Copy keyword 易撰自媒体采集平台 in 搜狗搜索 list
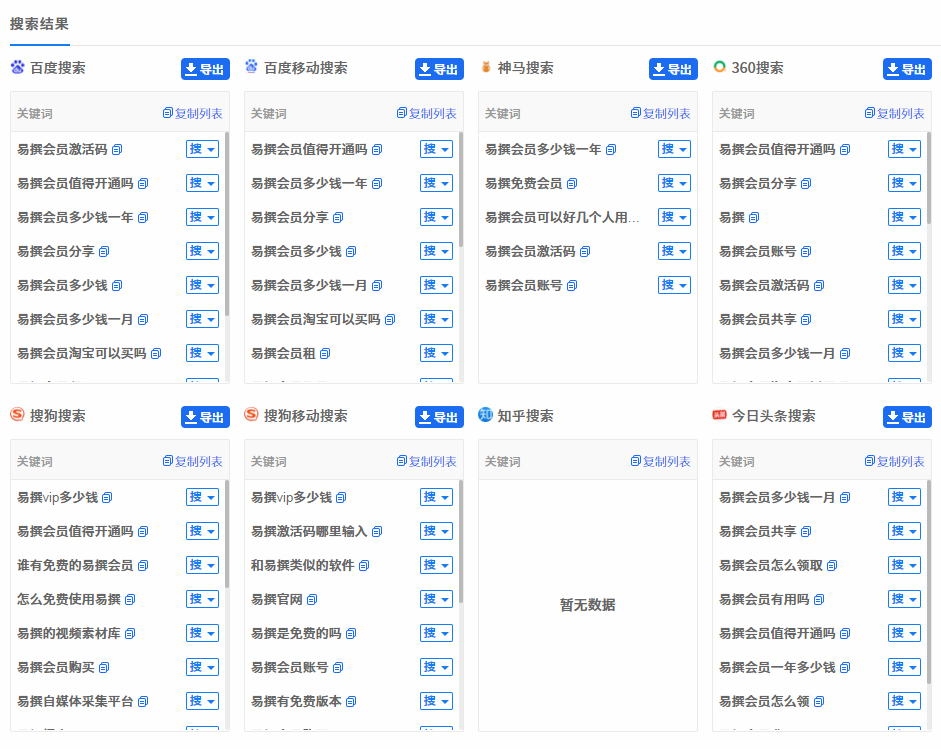This screenshot has height=749, width=941. [x=143, y=701]
